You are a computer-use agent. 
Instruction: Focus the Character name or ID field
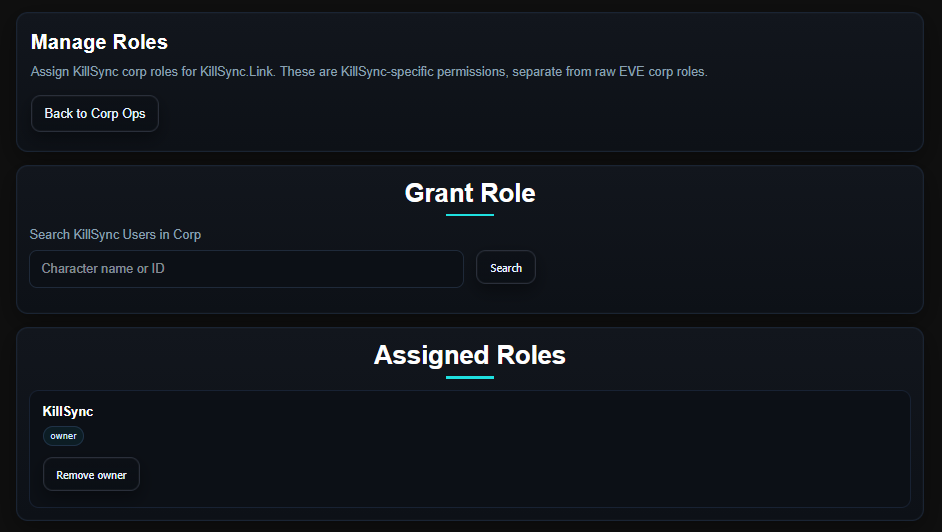click(246, 269)
